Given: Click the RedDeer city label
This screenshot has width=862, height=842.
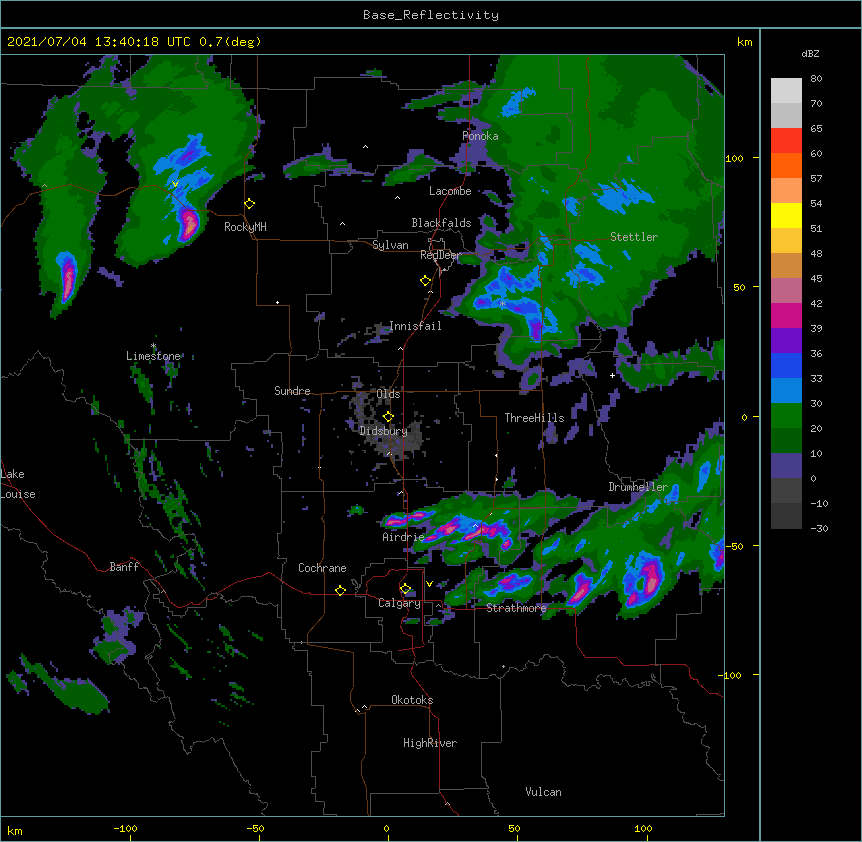Looking at the screenshot, I should (440, 255).
